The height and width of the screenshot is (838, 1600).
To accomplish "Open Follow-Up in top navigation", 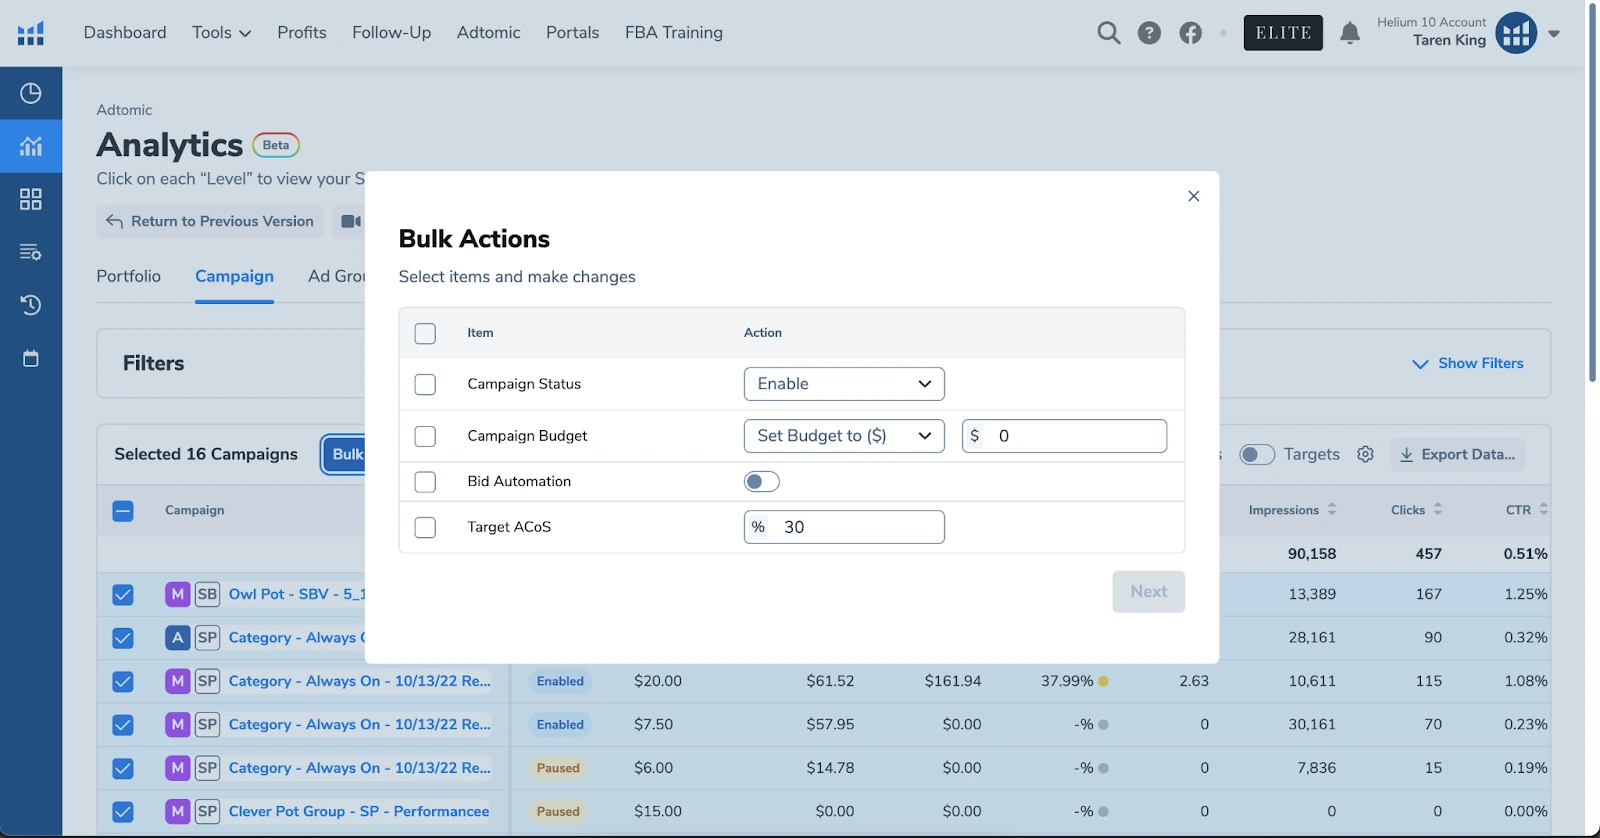I will coord(391,33).
